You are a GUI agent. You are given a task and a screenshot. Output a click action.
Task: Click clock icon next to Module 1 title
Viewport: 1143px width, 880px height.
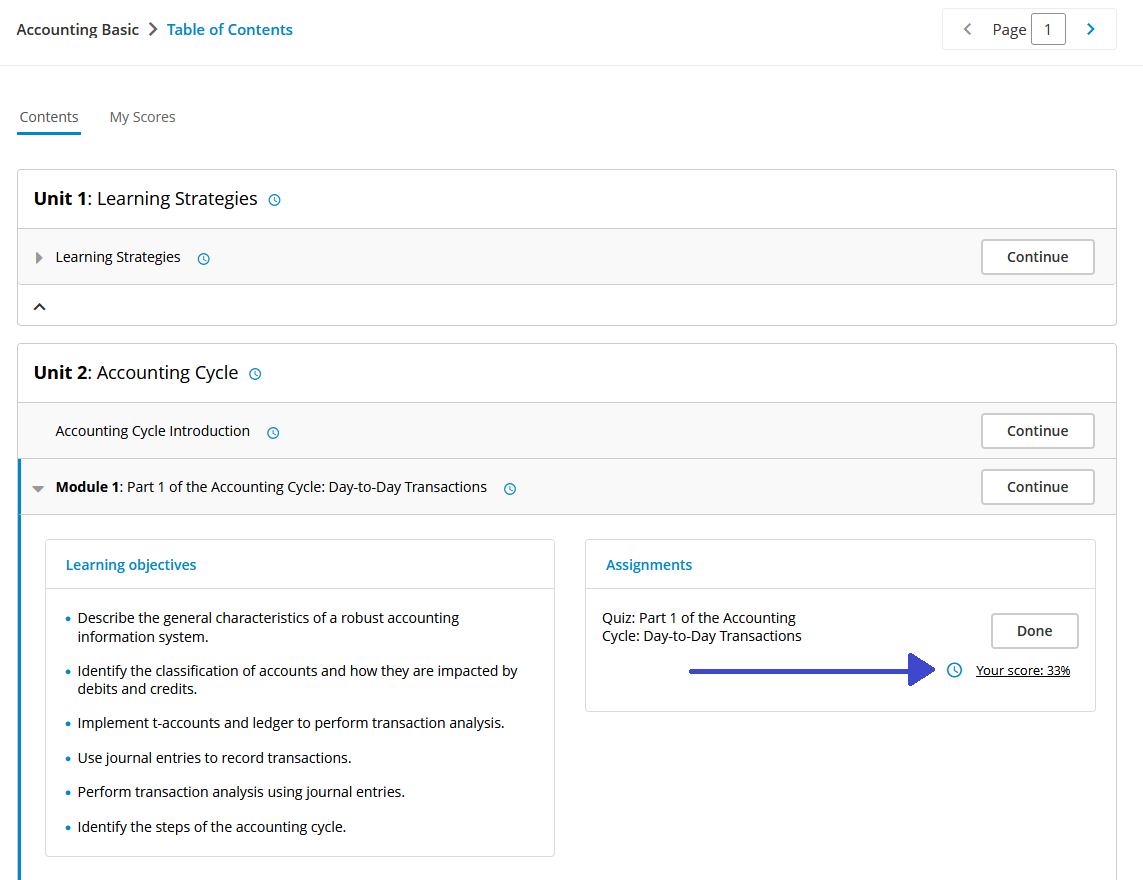click(x=510, y=489)
